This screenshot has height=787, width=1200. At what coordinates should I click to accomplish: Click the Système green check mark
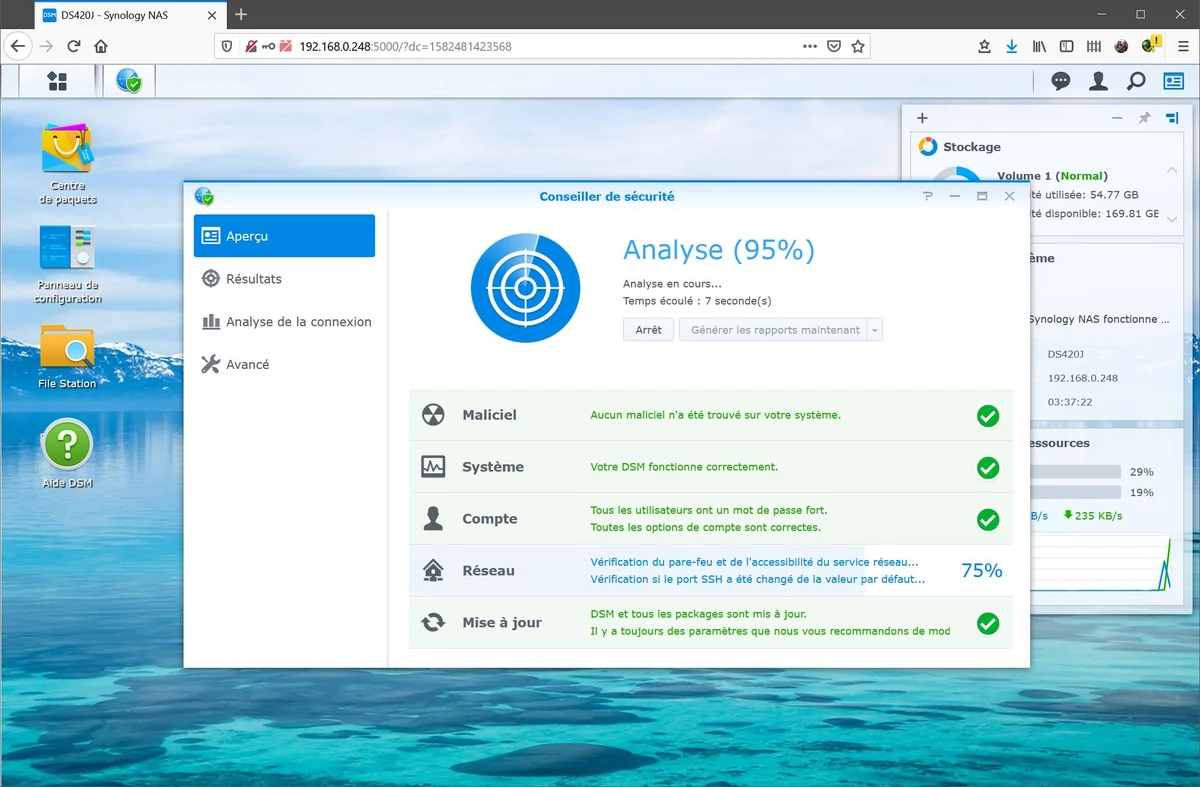tap(988, 468)
